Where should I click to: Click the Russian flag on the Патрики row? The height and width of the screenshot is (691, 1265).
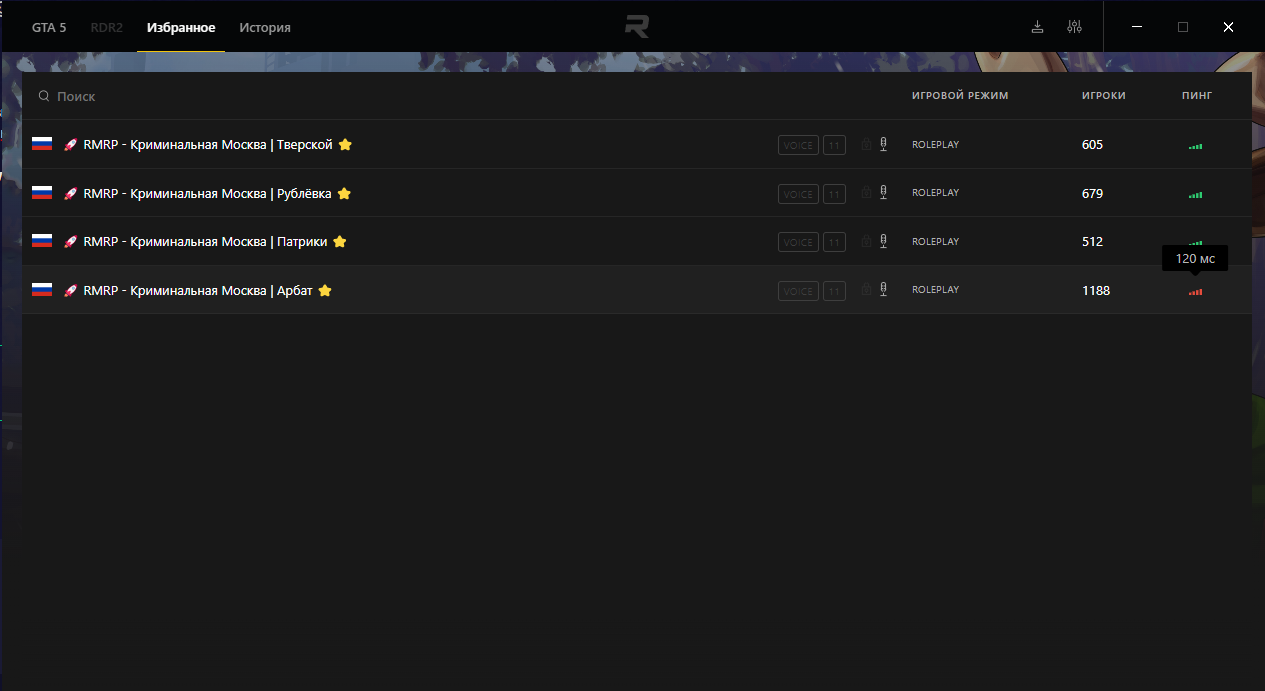[42, 241]
